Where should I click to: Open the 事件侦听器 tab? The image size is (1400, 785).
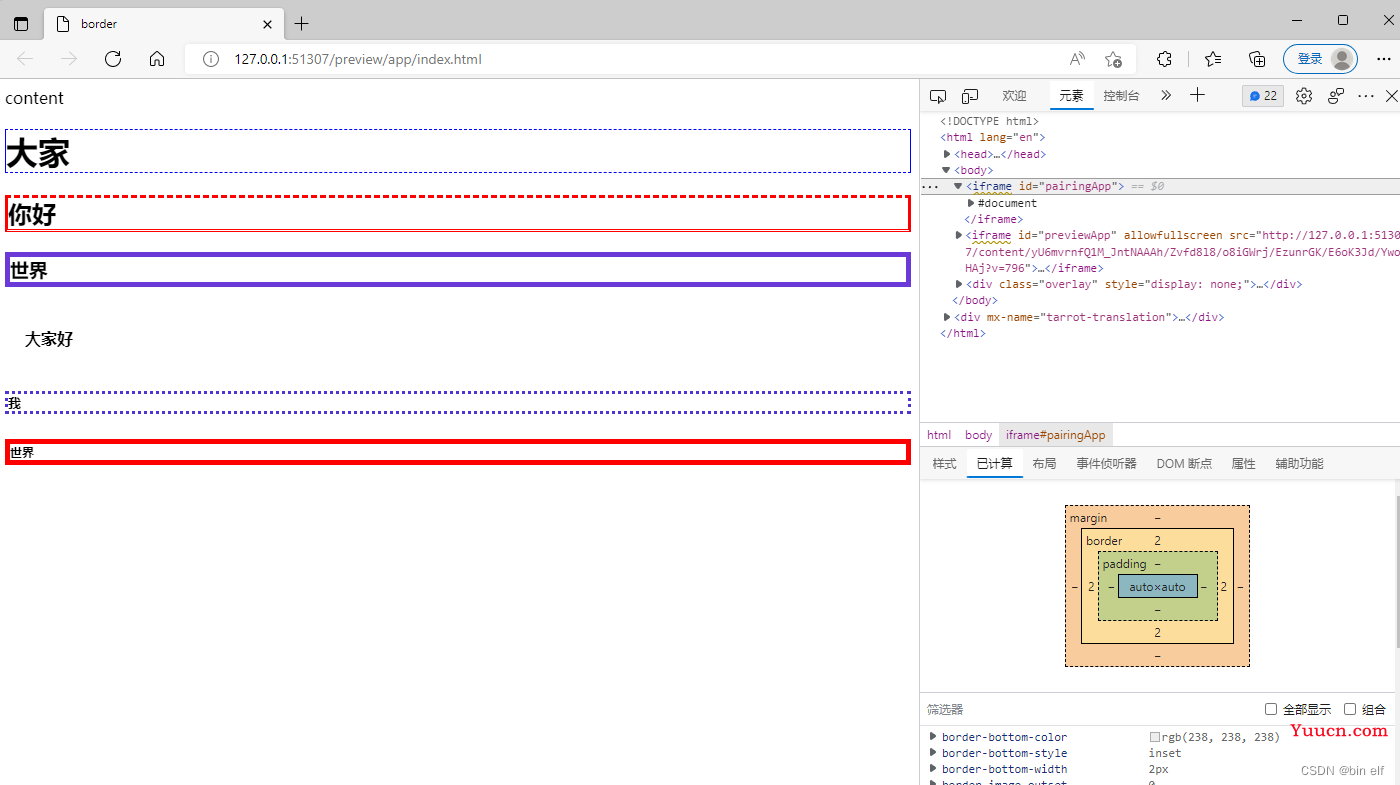click(x=1106, y=464)
